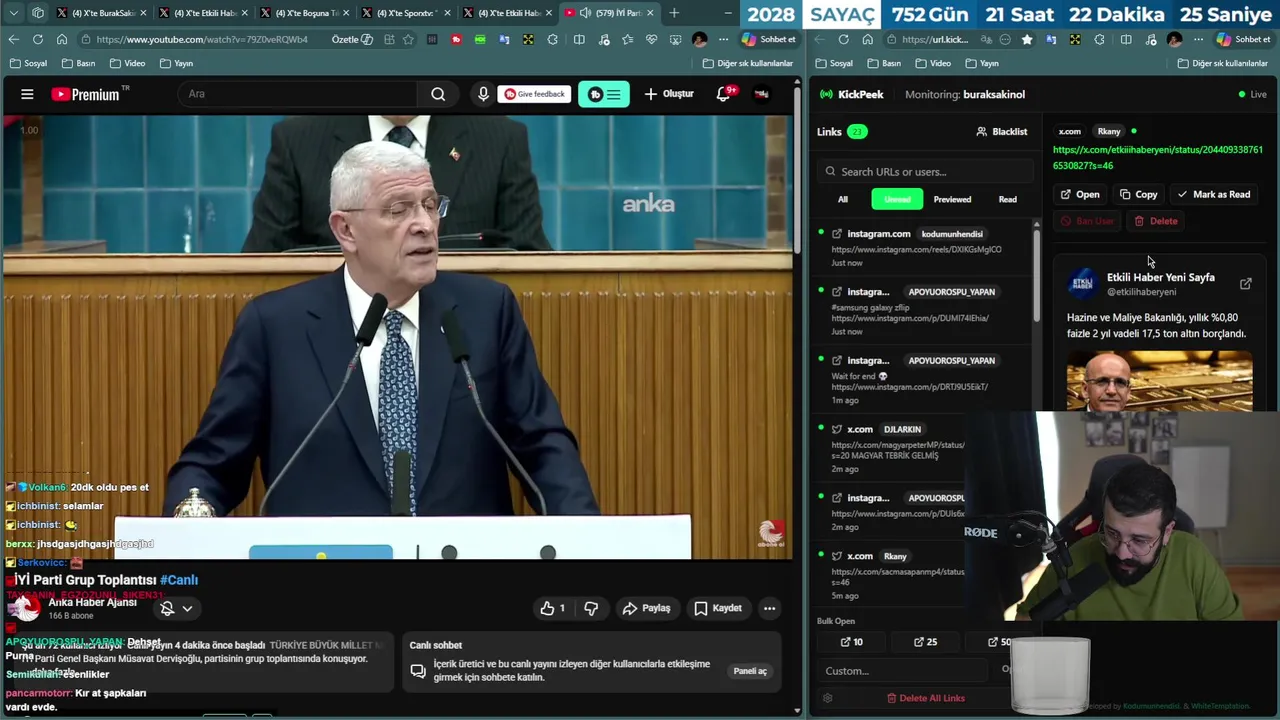The width and height of the screenshot is (1280, 720).
Task: Click Search URLs or users field
Action: click(x=925, y=171)
